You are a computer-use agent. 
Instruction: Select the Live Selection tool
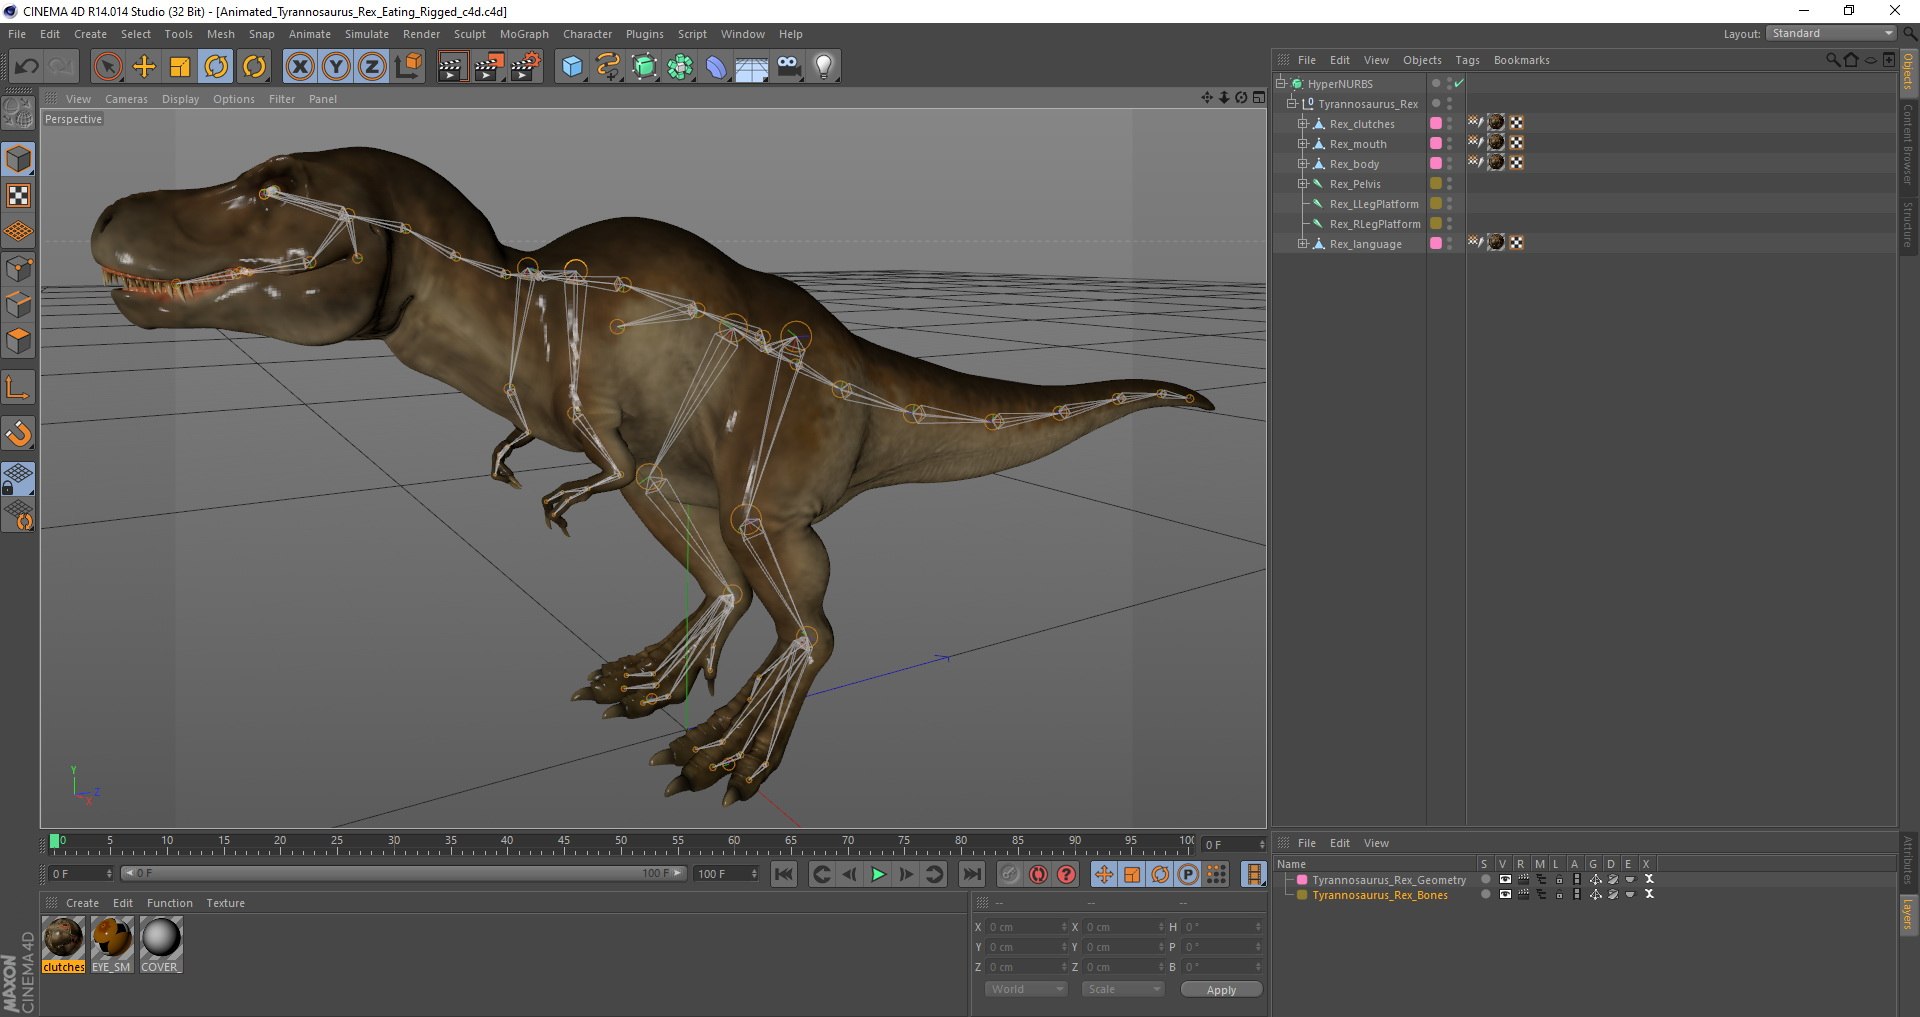point(107,67)
